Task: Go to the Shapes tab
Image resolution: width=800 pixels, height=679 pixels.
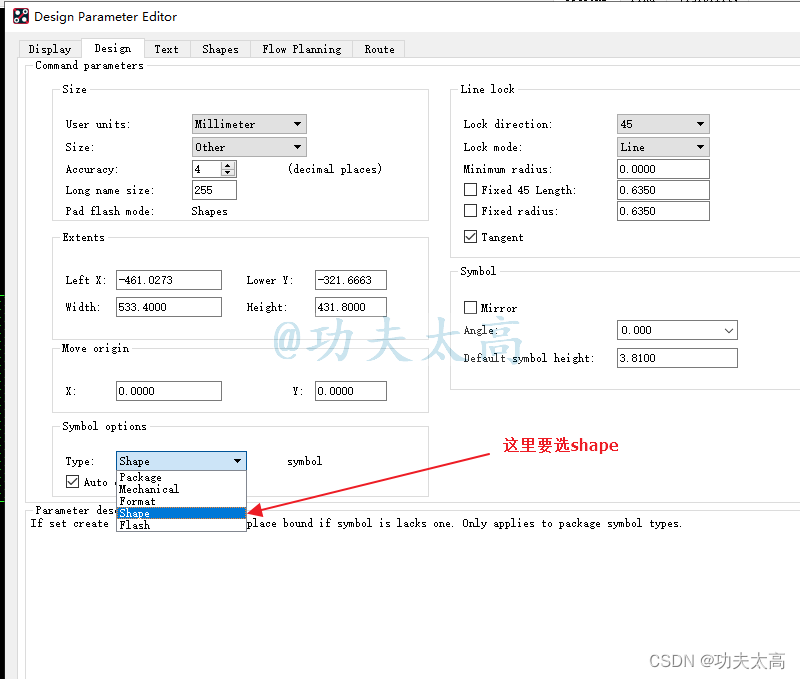Action: tap(220, 49)
